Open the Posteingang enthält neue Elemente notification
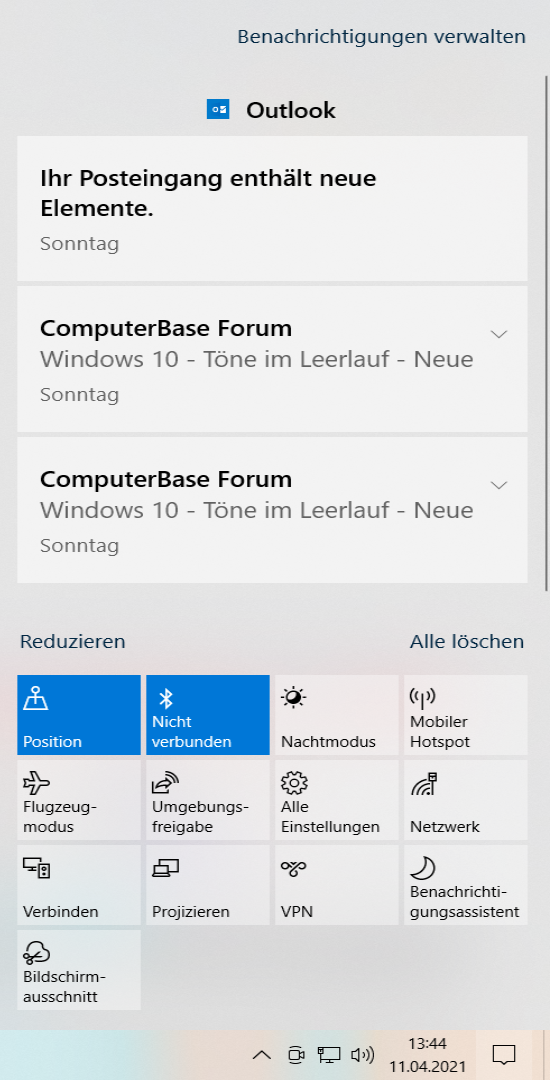Image resolution: width=550 pixels, height=1080 pixels. point(272,209)
